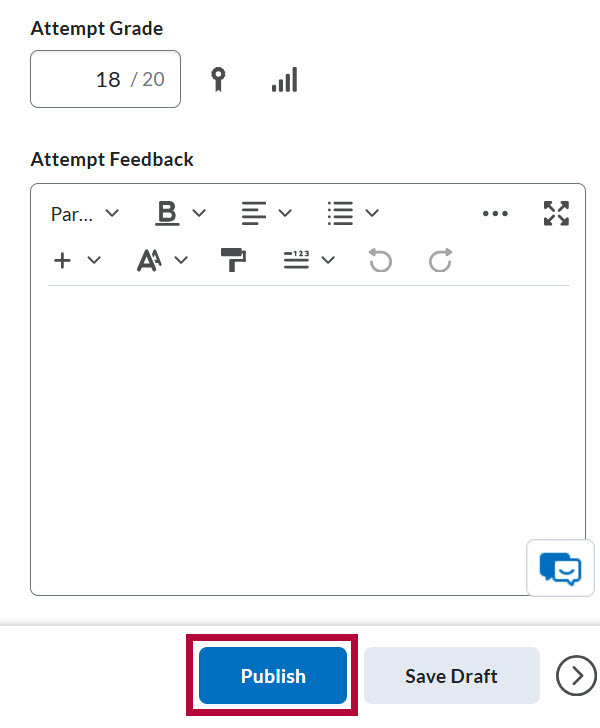Expand the alignment options chevron
Viewport: 600px width, 728px height.
point(285,213)
